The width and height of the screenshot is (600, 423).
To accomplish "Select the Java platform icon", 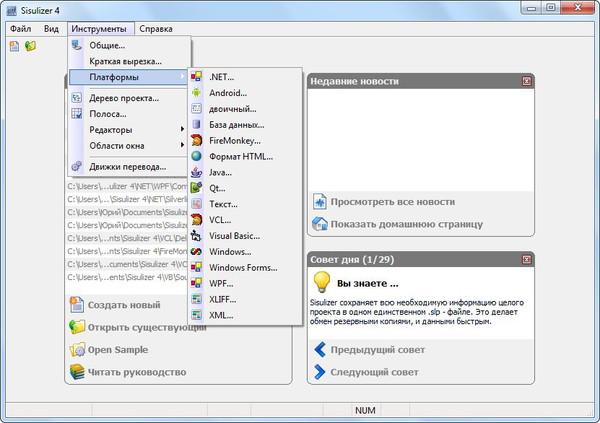I will click(x=196, y=172).
